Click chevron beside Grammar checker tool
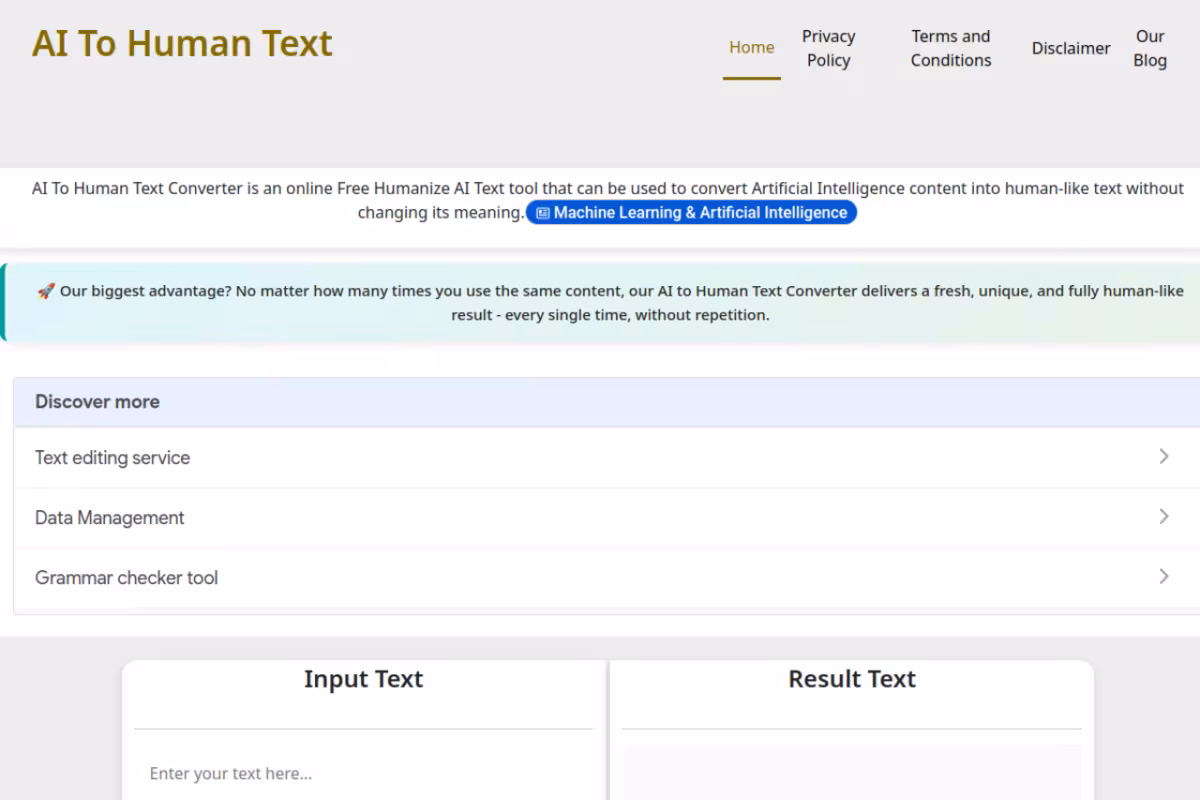1200x800 pixels. coord(1164,577)
